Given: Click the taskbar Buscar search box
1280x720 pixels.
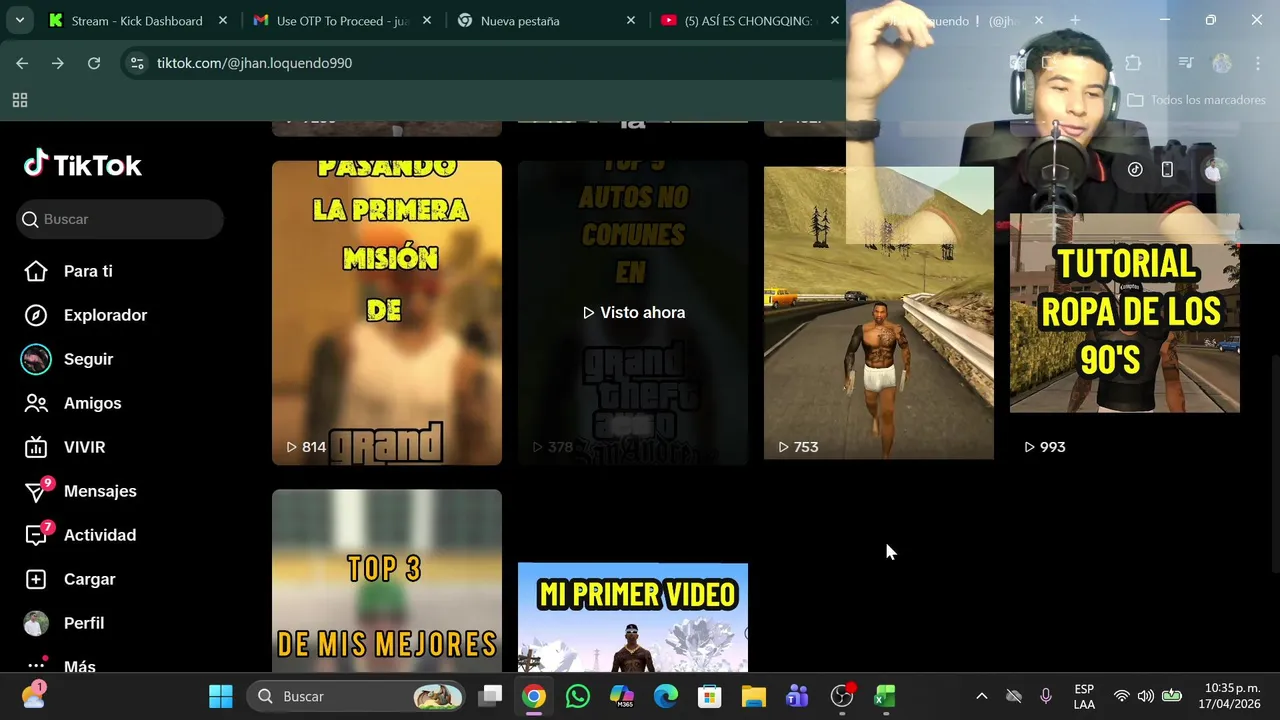Looking at the screenshot, I should click(x=357, y=696).
